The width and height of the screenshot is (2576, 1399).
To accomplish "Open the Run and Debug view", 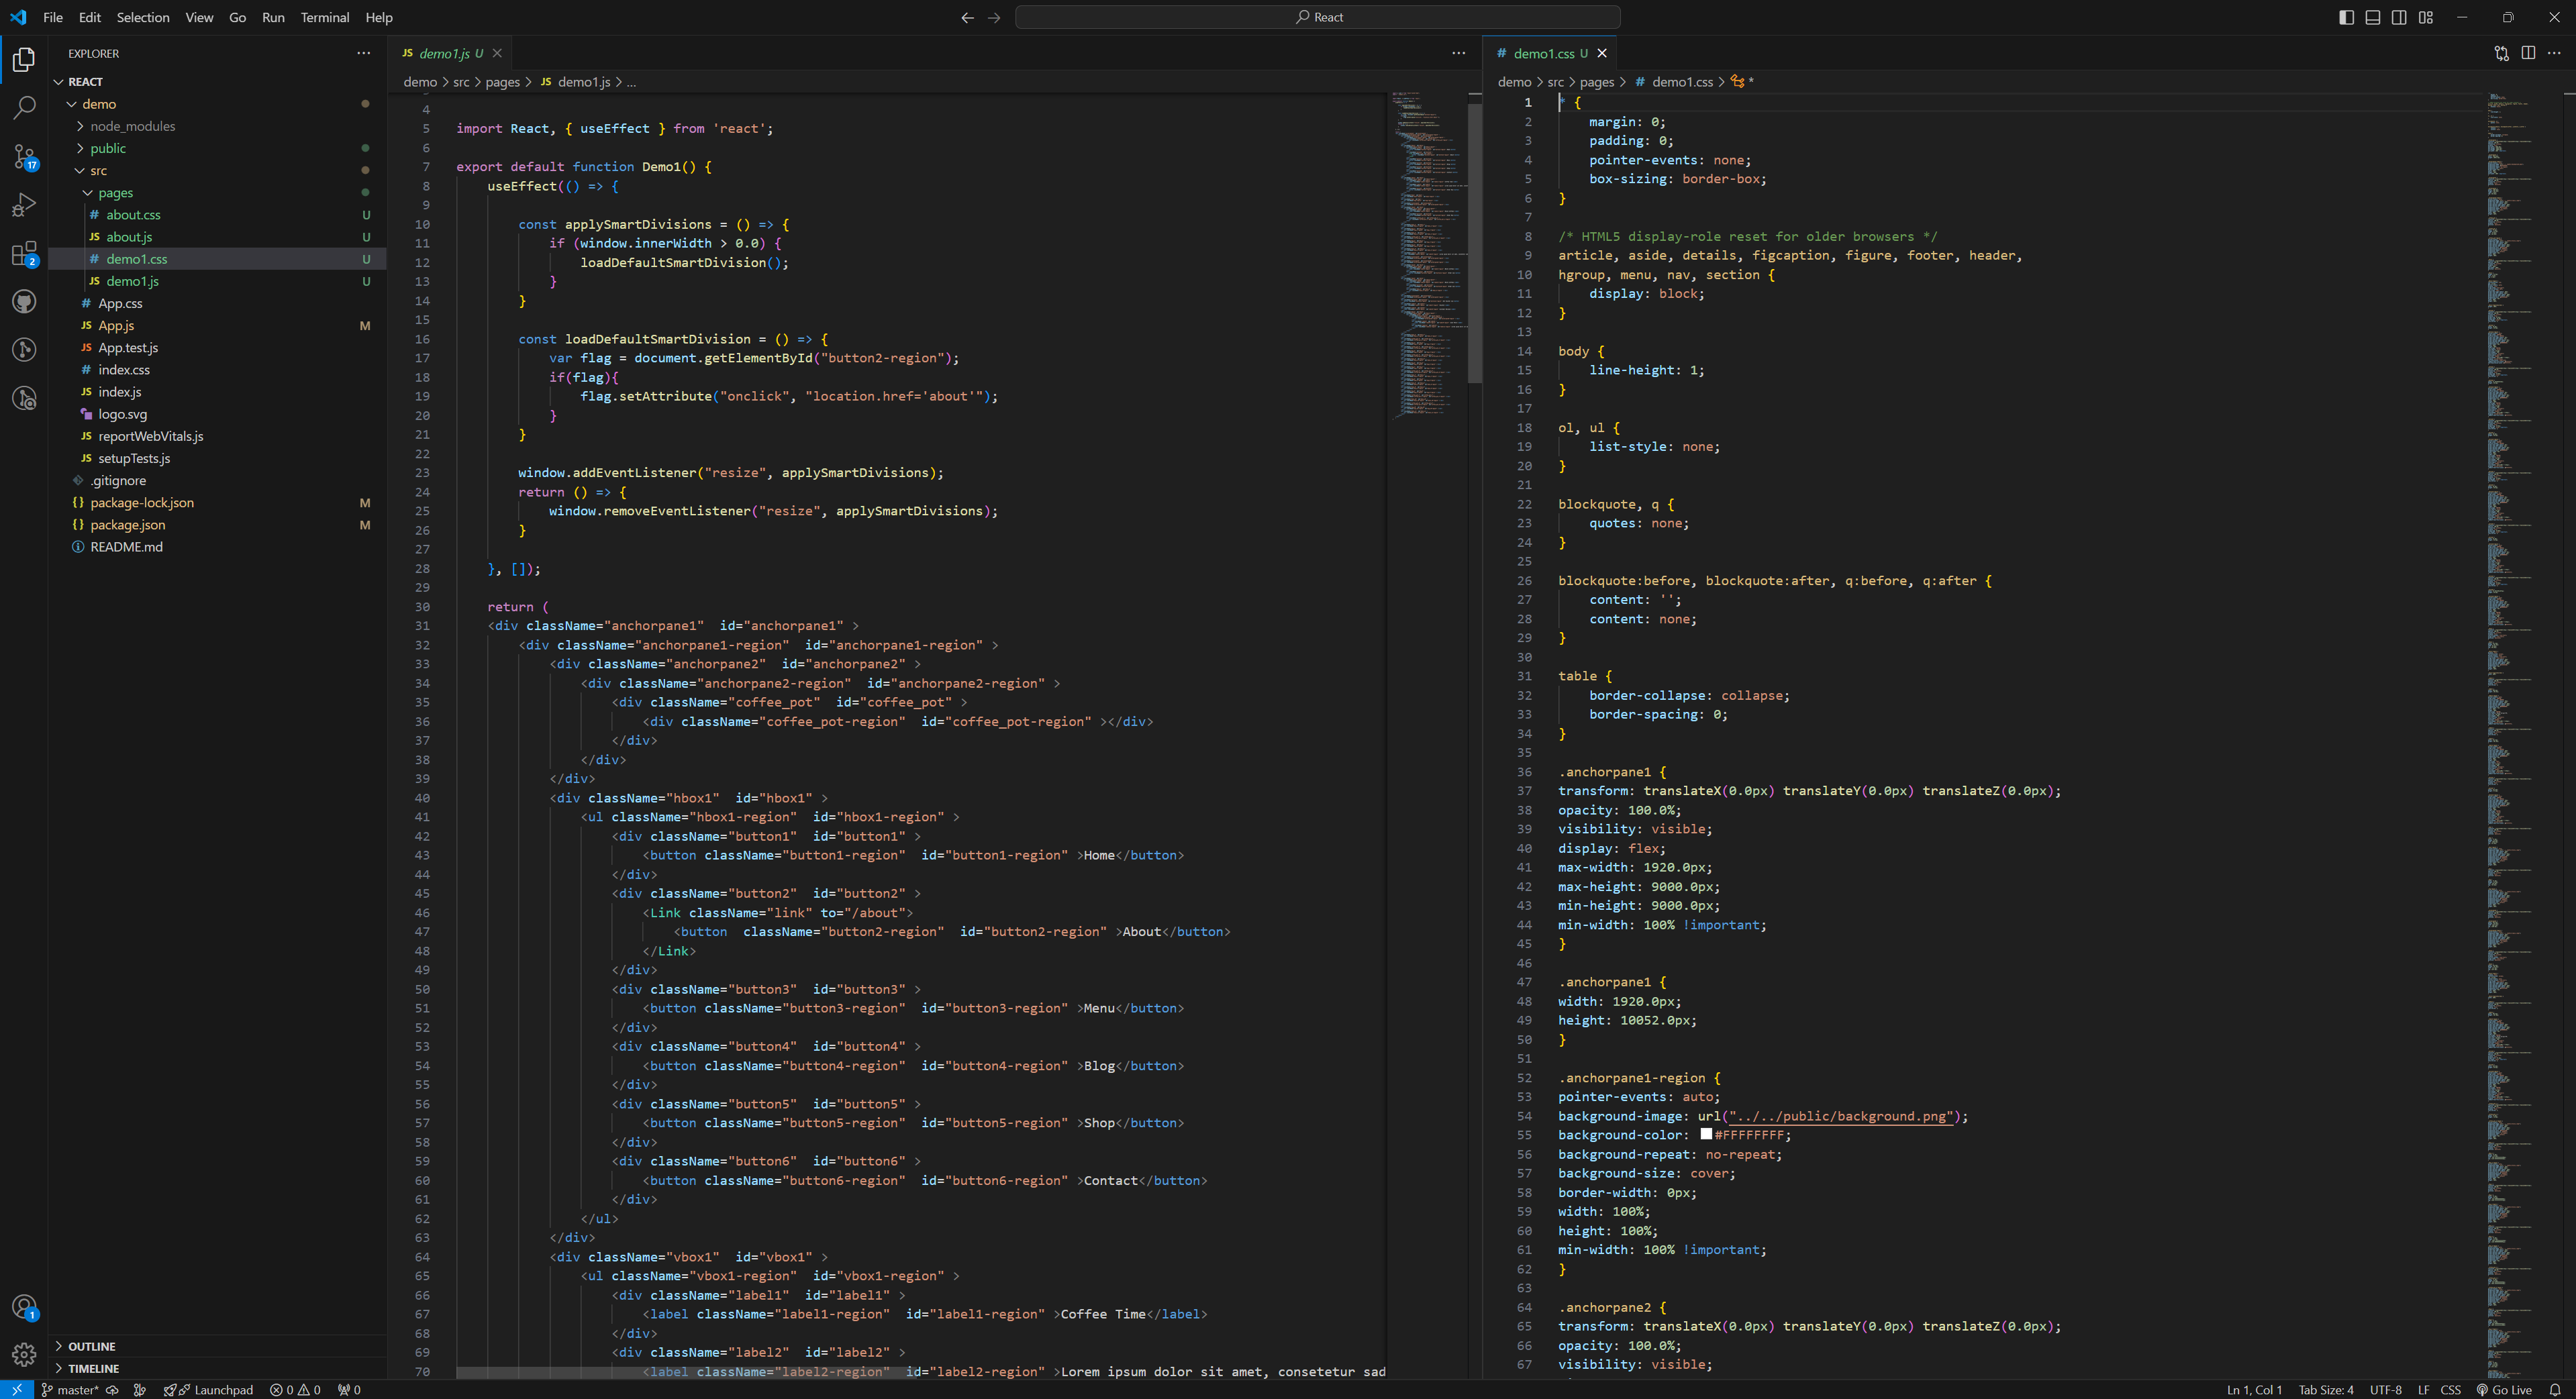I will click(24, 205).
